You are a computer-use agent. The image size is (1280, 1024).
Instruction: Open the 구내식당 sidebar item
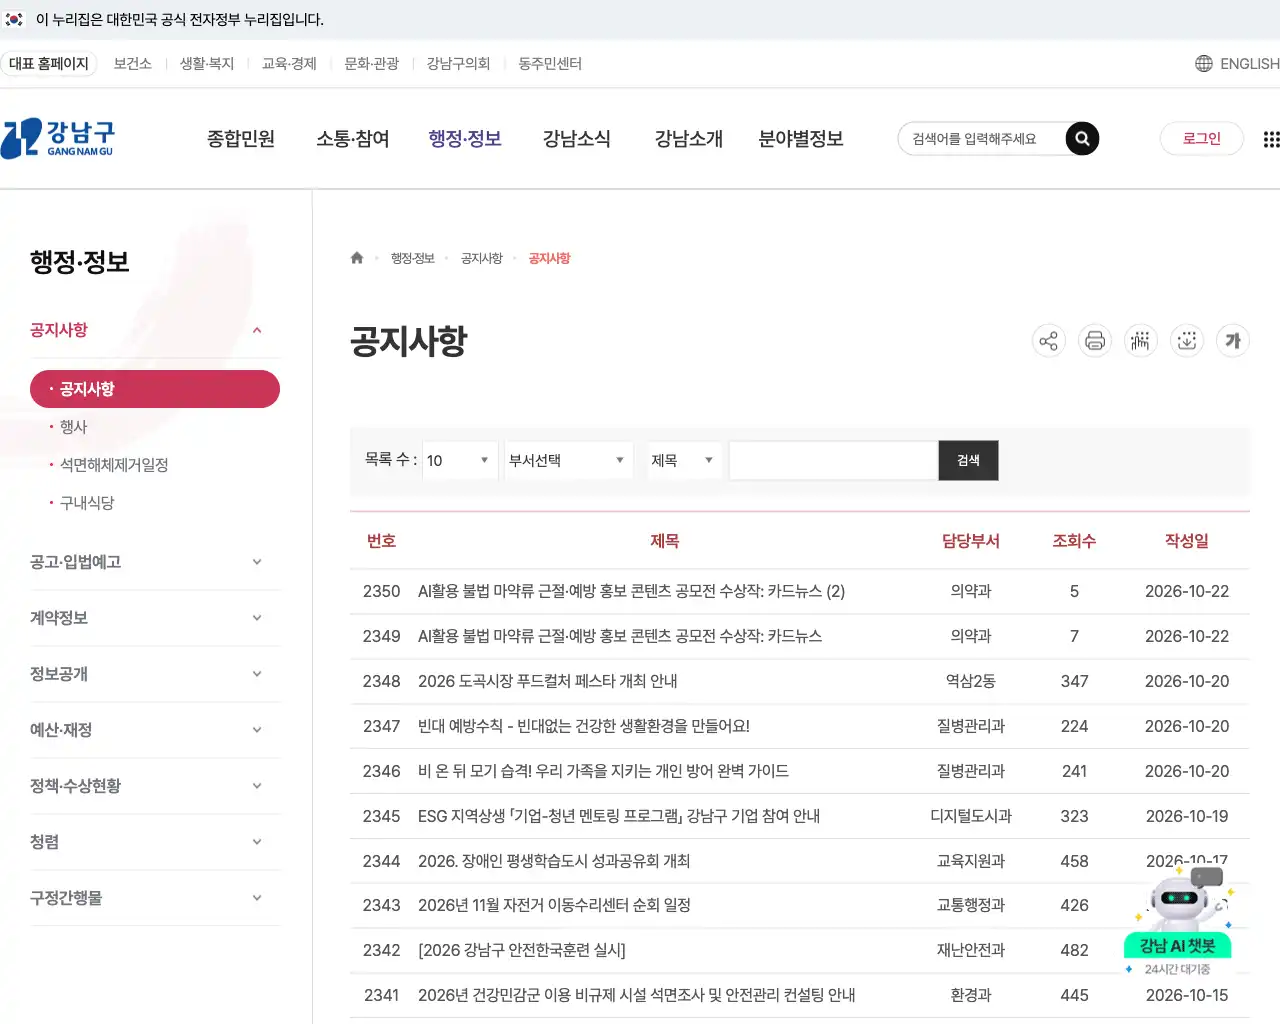(87, 503)
